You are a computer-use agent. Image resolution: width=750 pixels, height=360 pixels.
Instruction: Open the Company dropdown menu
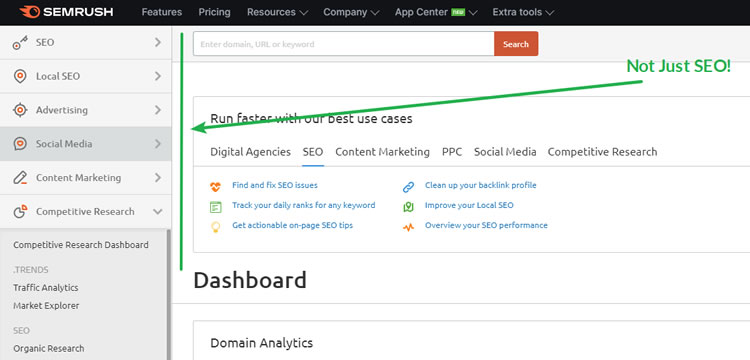351,12
